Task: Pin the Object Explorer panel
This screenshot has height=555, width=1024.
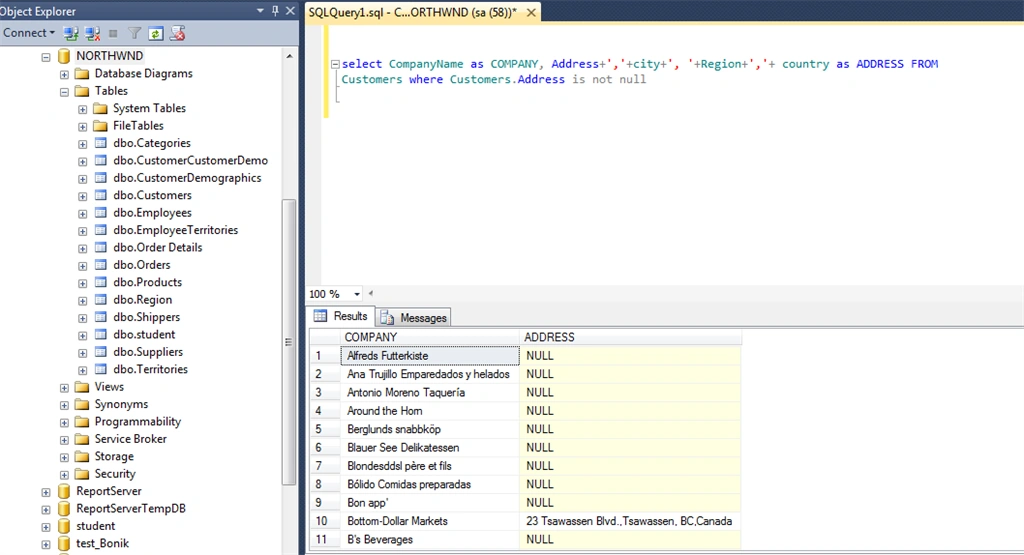Action: pos(275,10)
